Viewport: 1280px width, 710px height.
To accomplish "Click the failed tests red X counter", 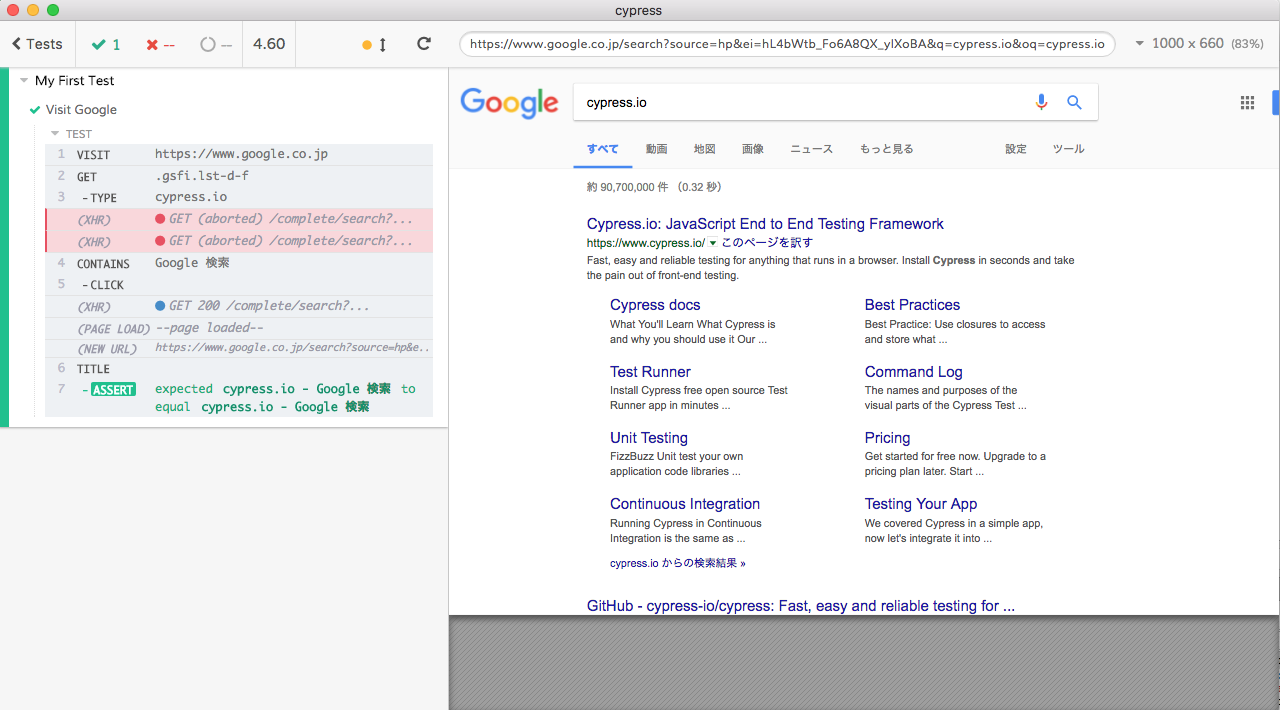I will coord(160,44).
